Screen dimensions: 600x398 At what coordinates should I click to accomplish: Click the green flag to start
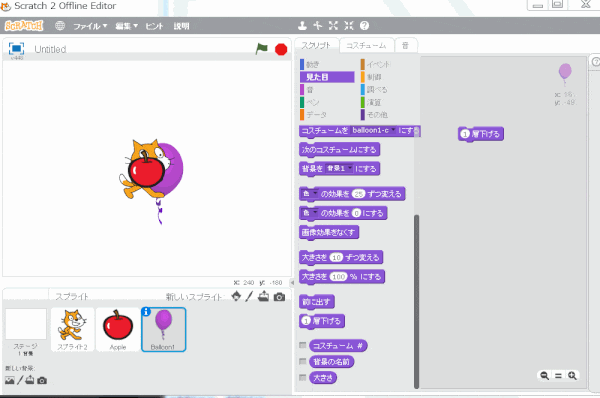262,49
